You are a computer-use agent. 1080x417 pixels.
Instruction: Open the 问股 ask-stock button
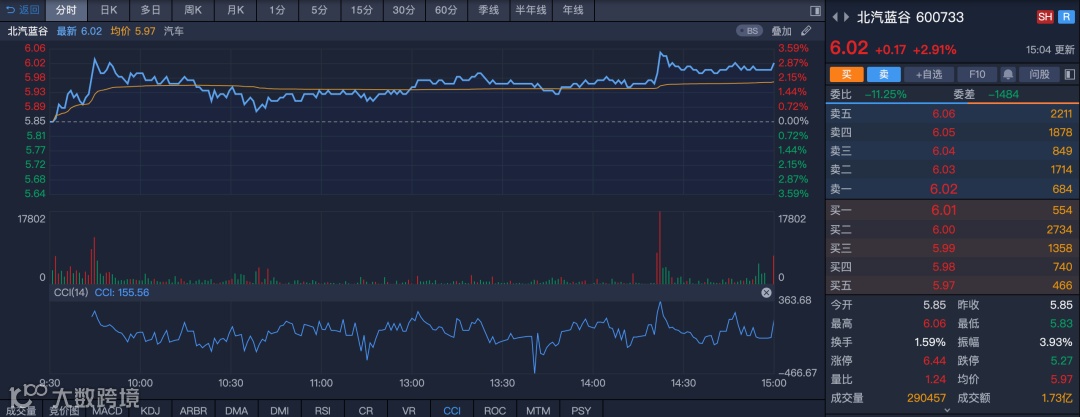(x=1039, y=74)
